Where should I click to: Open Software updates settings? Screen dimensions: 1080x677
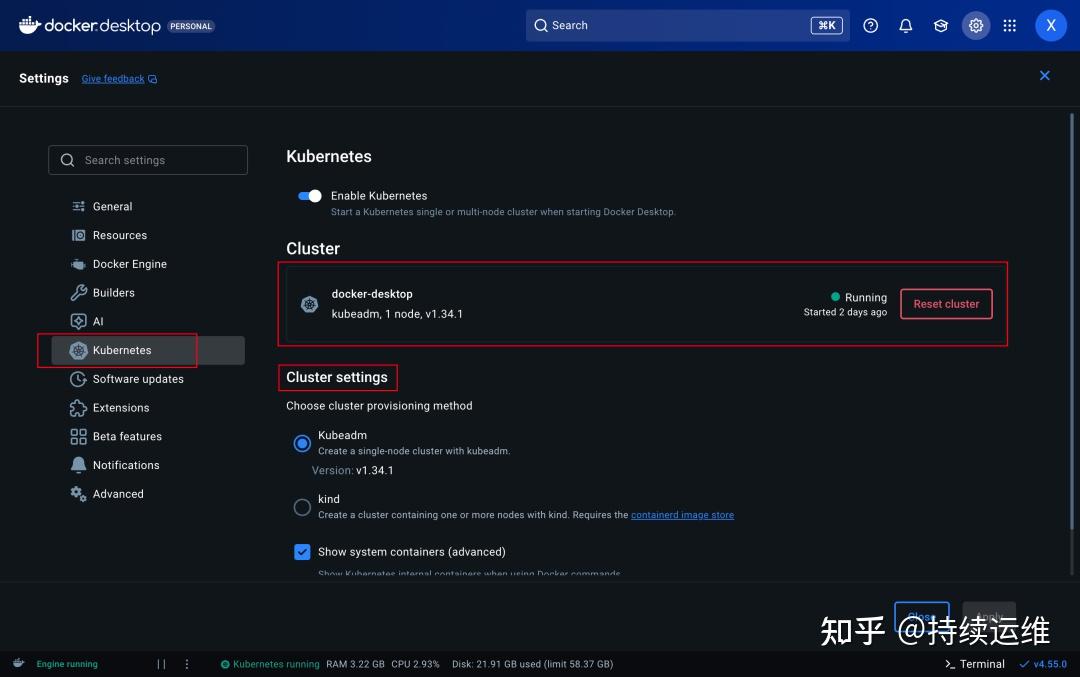(137, 378)
